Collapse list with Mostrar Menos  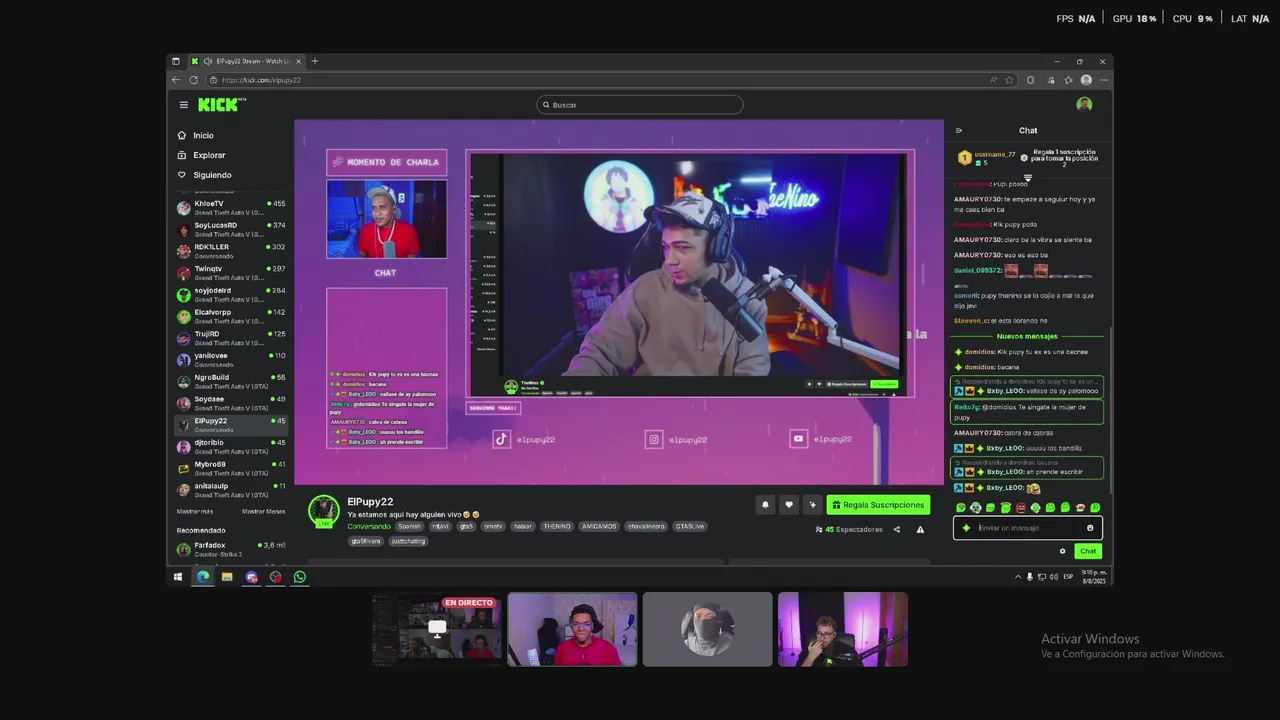point(263,511)
